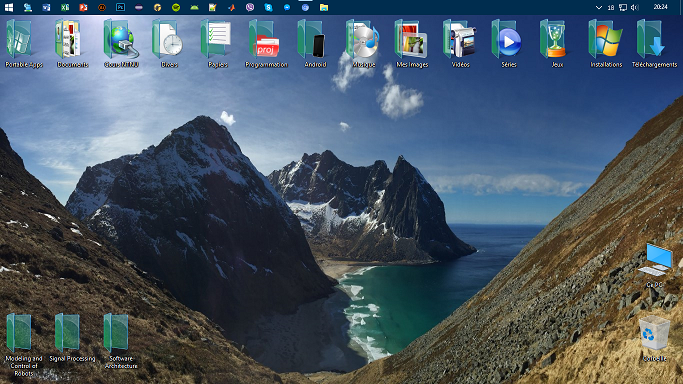Image resolution: width=683 pixels, height=384 pixels.
Task: Launch PowerPoint from the taskbar
Action: pos(83,7)
